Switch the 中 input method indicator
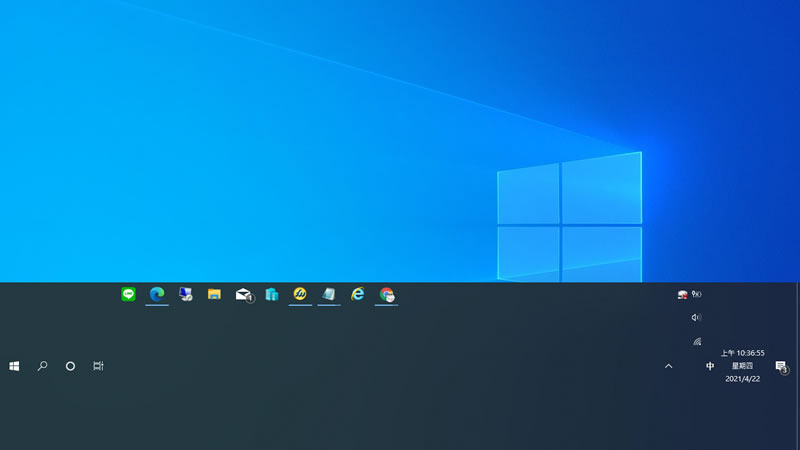 tap(710, 366)
